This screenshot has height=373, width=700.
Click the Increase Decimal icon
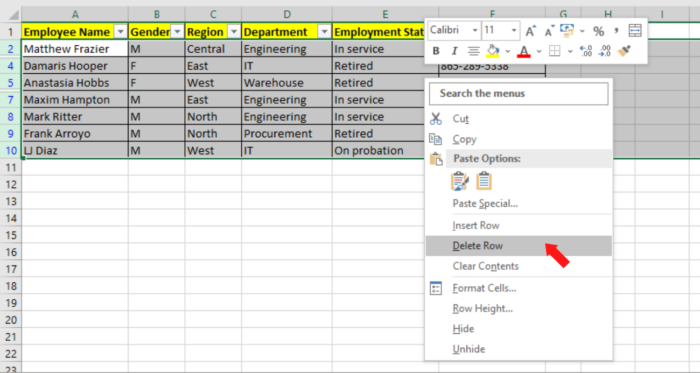(x=586, y=51)
